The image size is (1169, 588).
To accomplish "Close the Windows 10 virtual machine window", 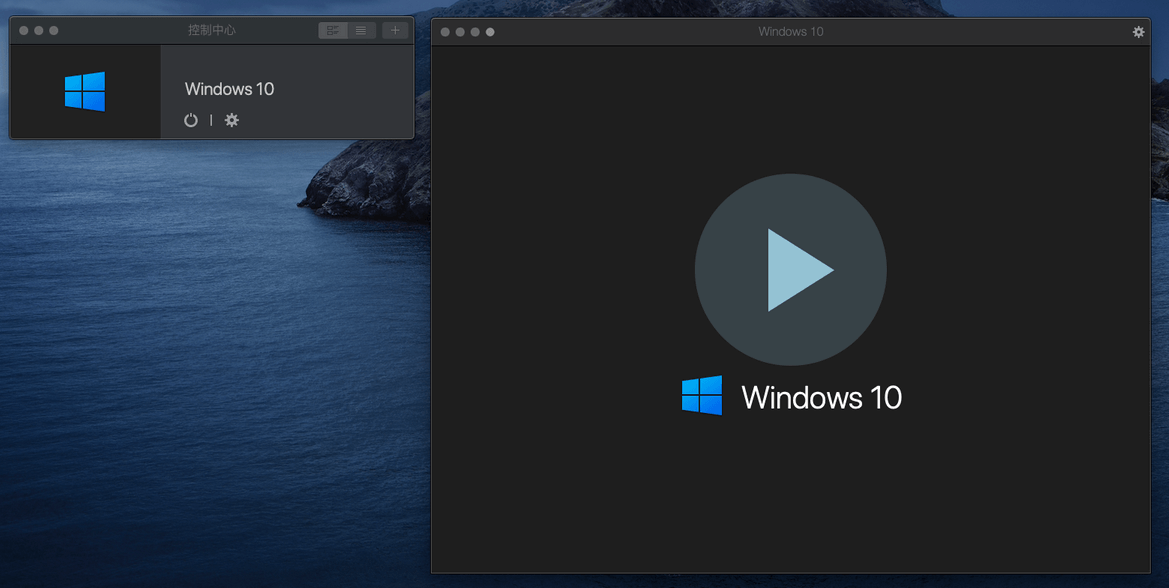I will (x=445, y=32).
